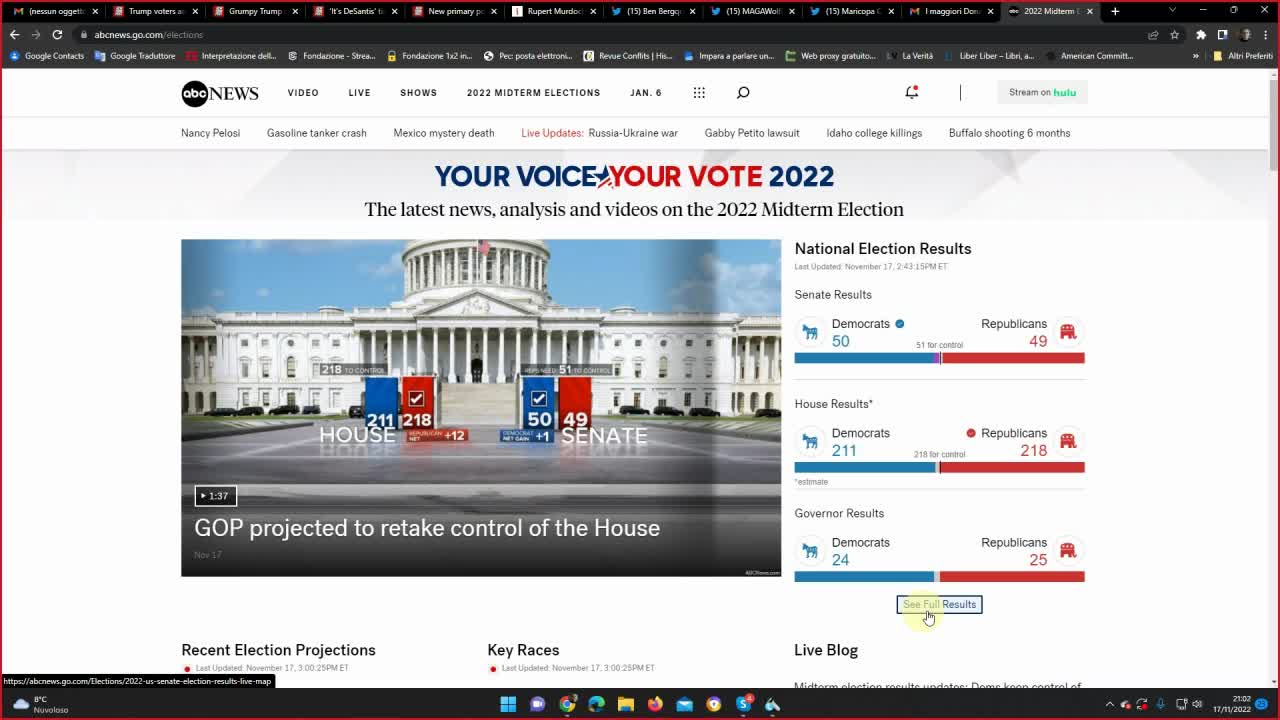This screenshot has height=720, width=1280.
Task: Open the notifications bell icon
Action: point(911,92)
